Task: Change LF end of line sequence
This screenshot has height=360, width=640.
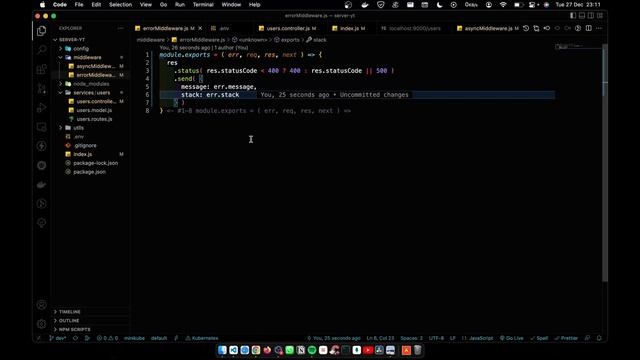Action: 453,338
